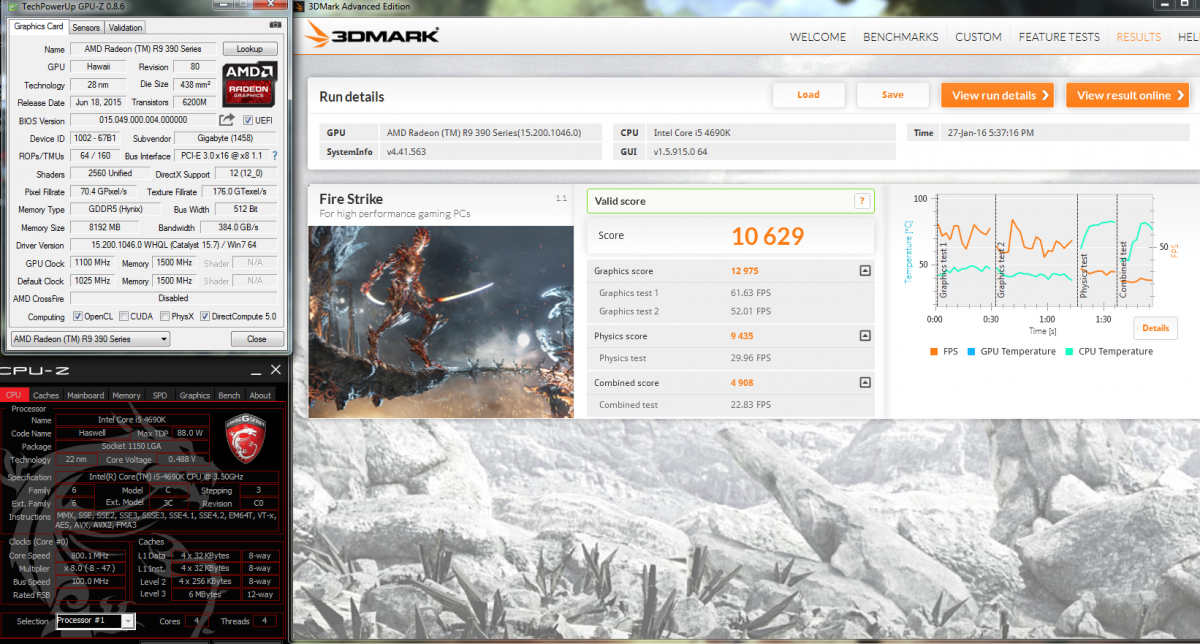
Task: Click the Details button under the chart
Action: 1155,328
